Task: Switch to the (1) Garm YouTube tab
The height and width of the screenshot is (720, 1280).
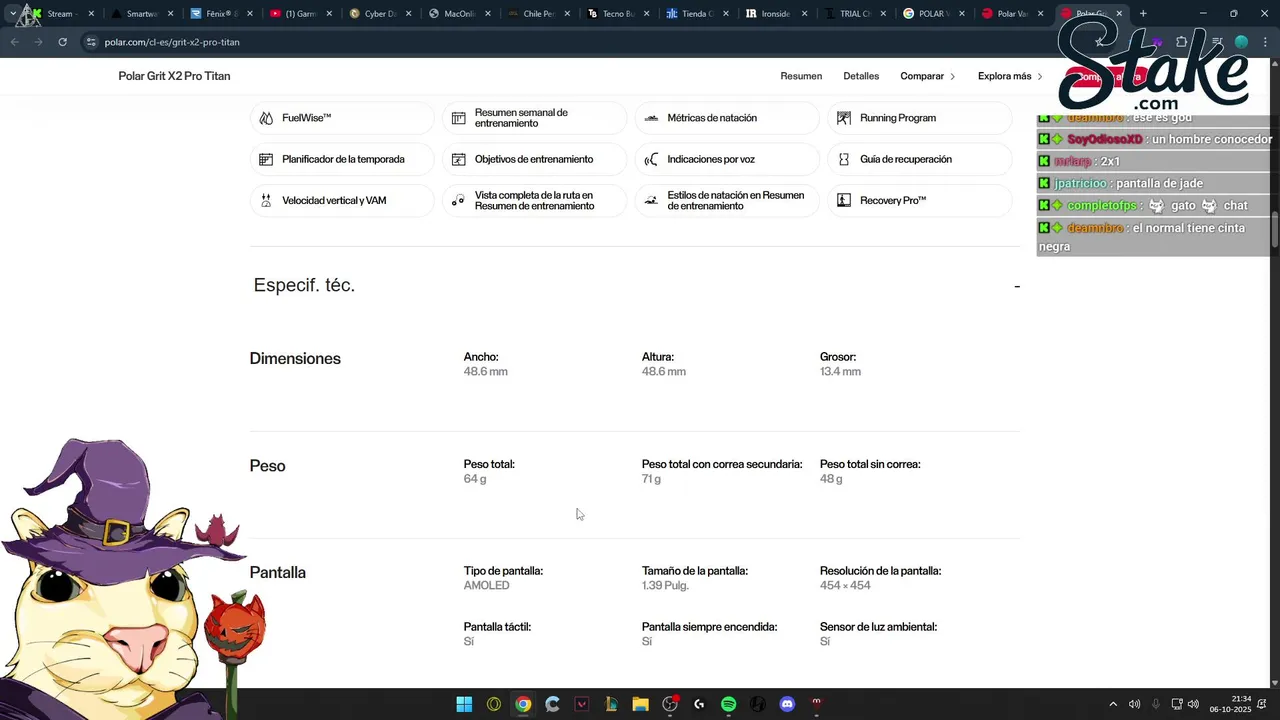Action: tap(300, 14)
